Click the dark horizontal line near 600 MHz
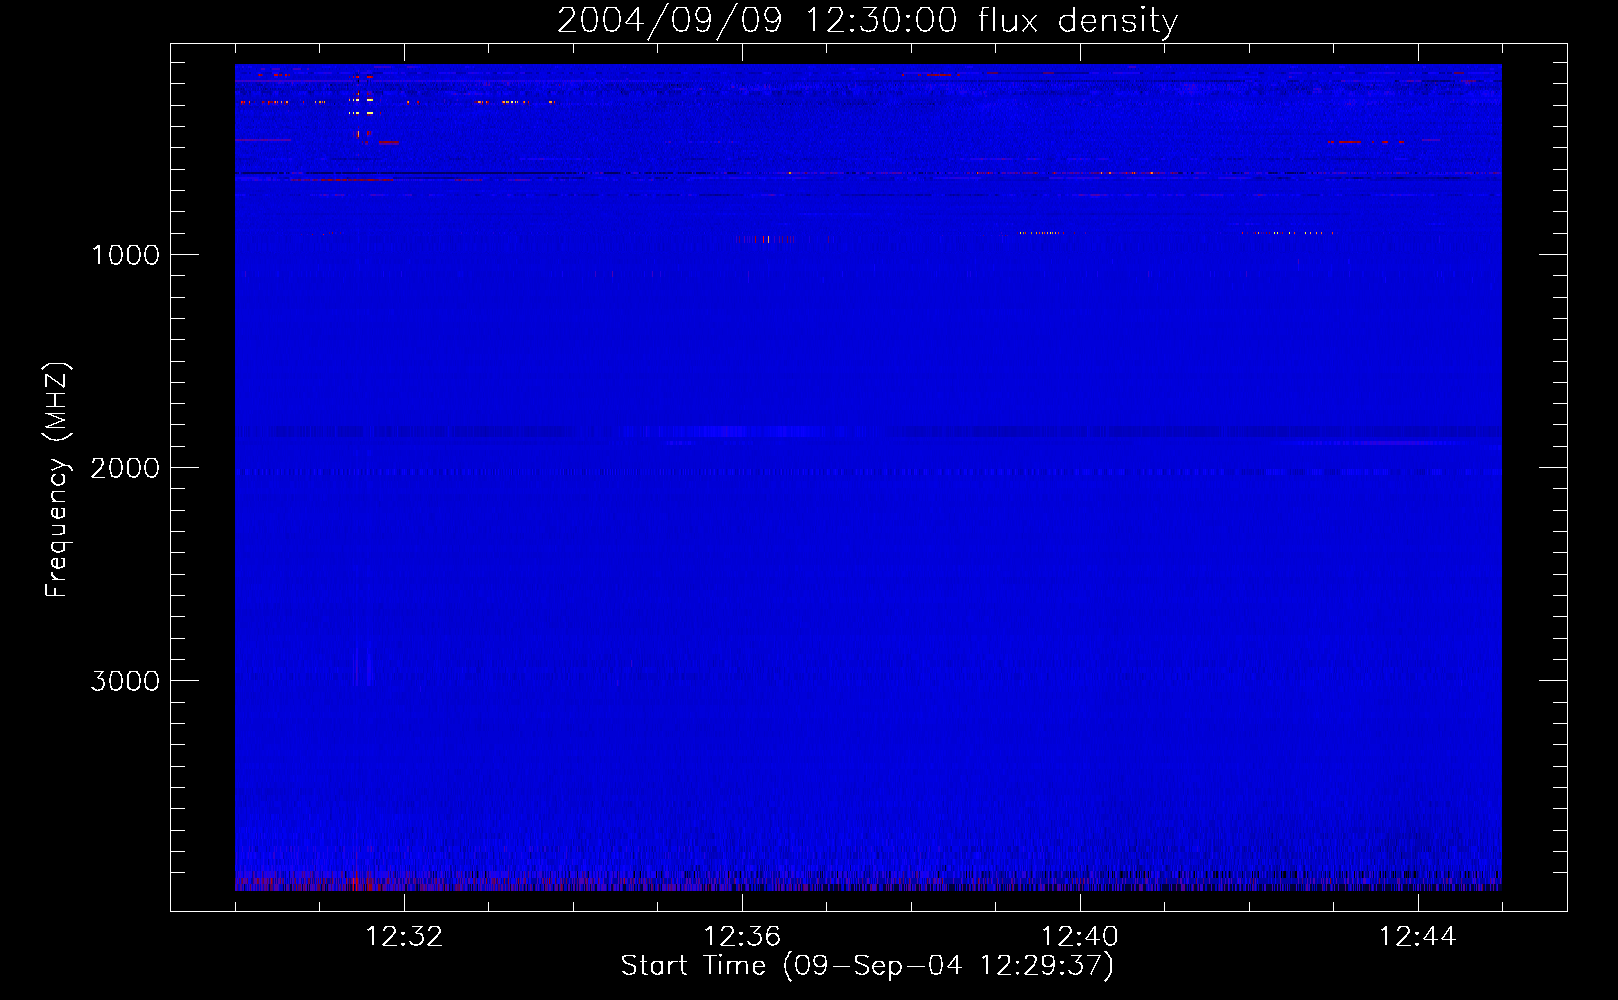 click(868, 174)
